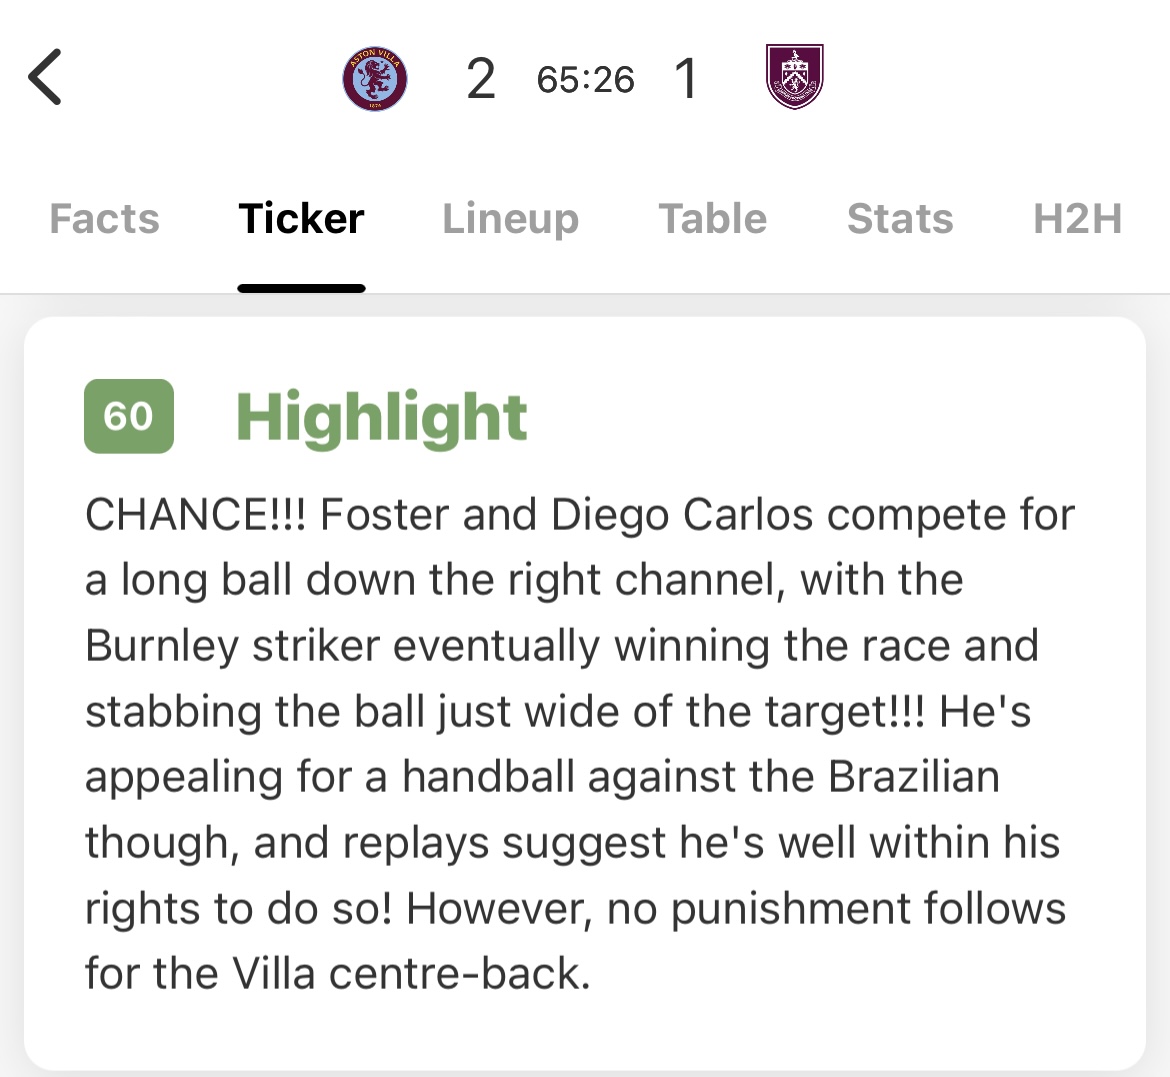Open the Burnley club crest
The image size is (1170, 1077).
795,77
